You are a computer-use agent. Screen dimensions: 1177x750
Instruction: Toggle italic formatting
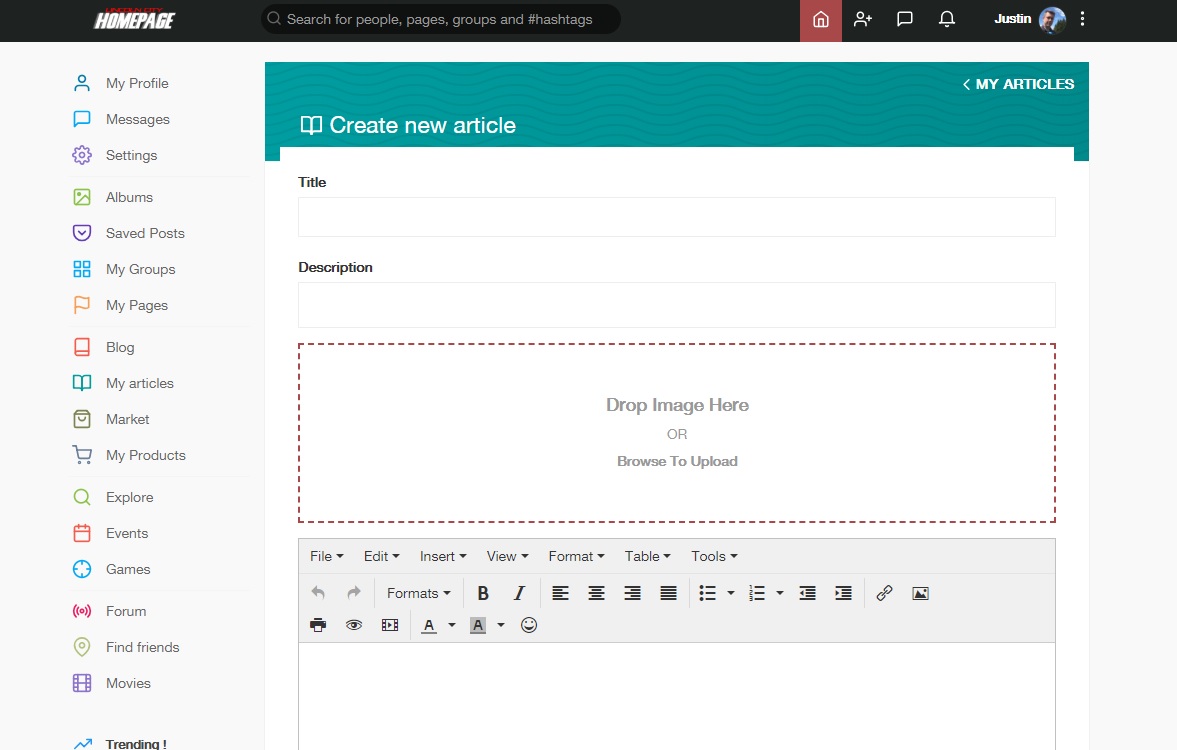(x=519, y=593)
